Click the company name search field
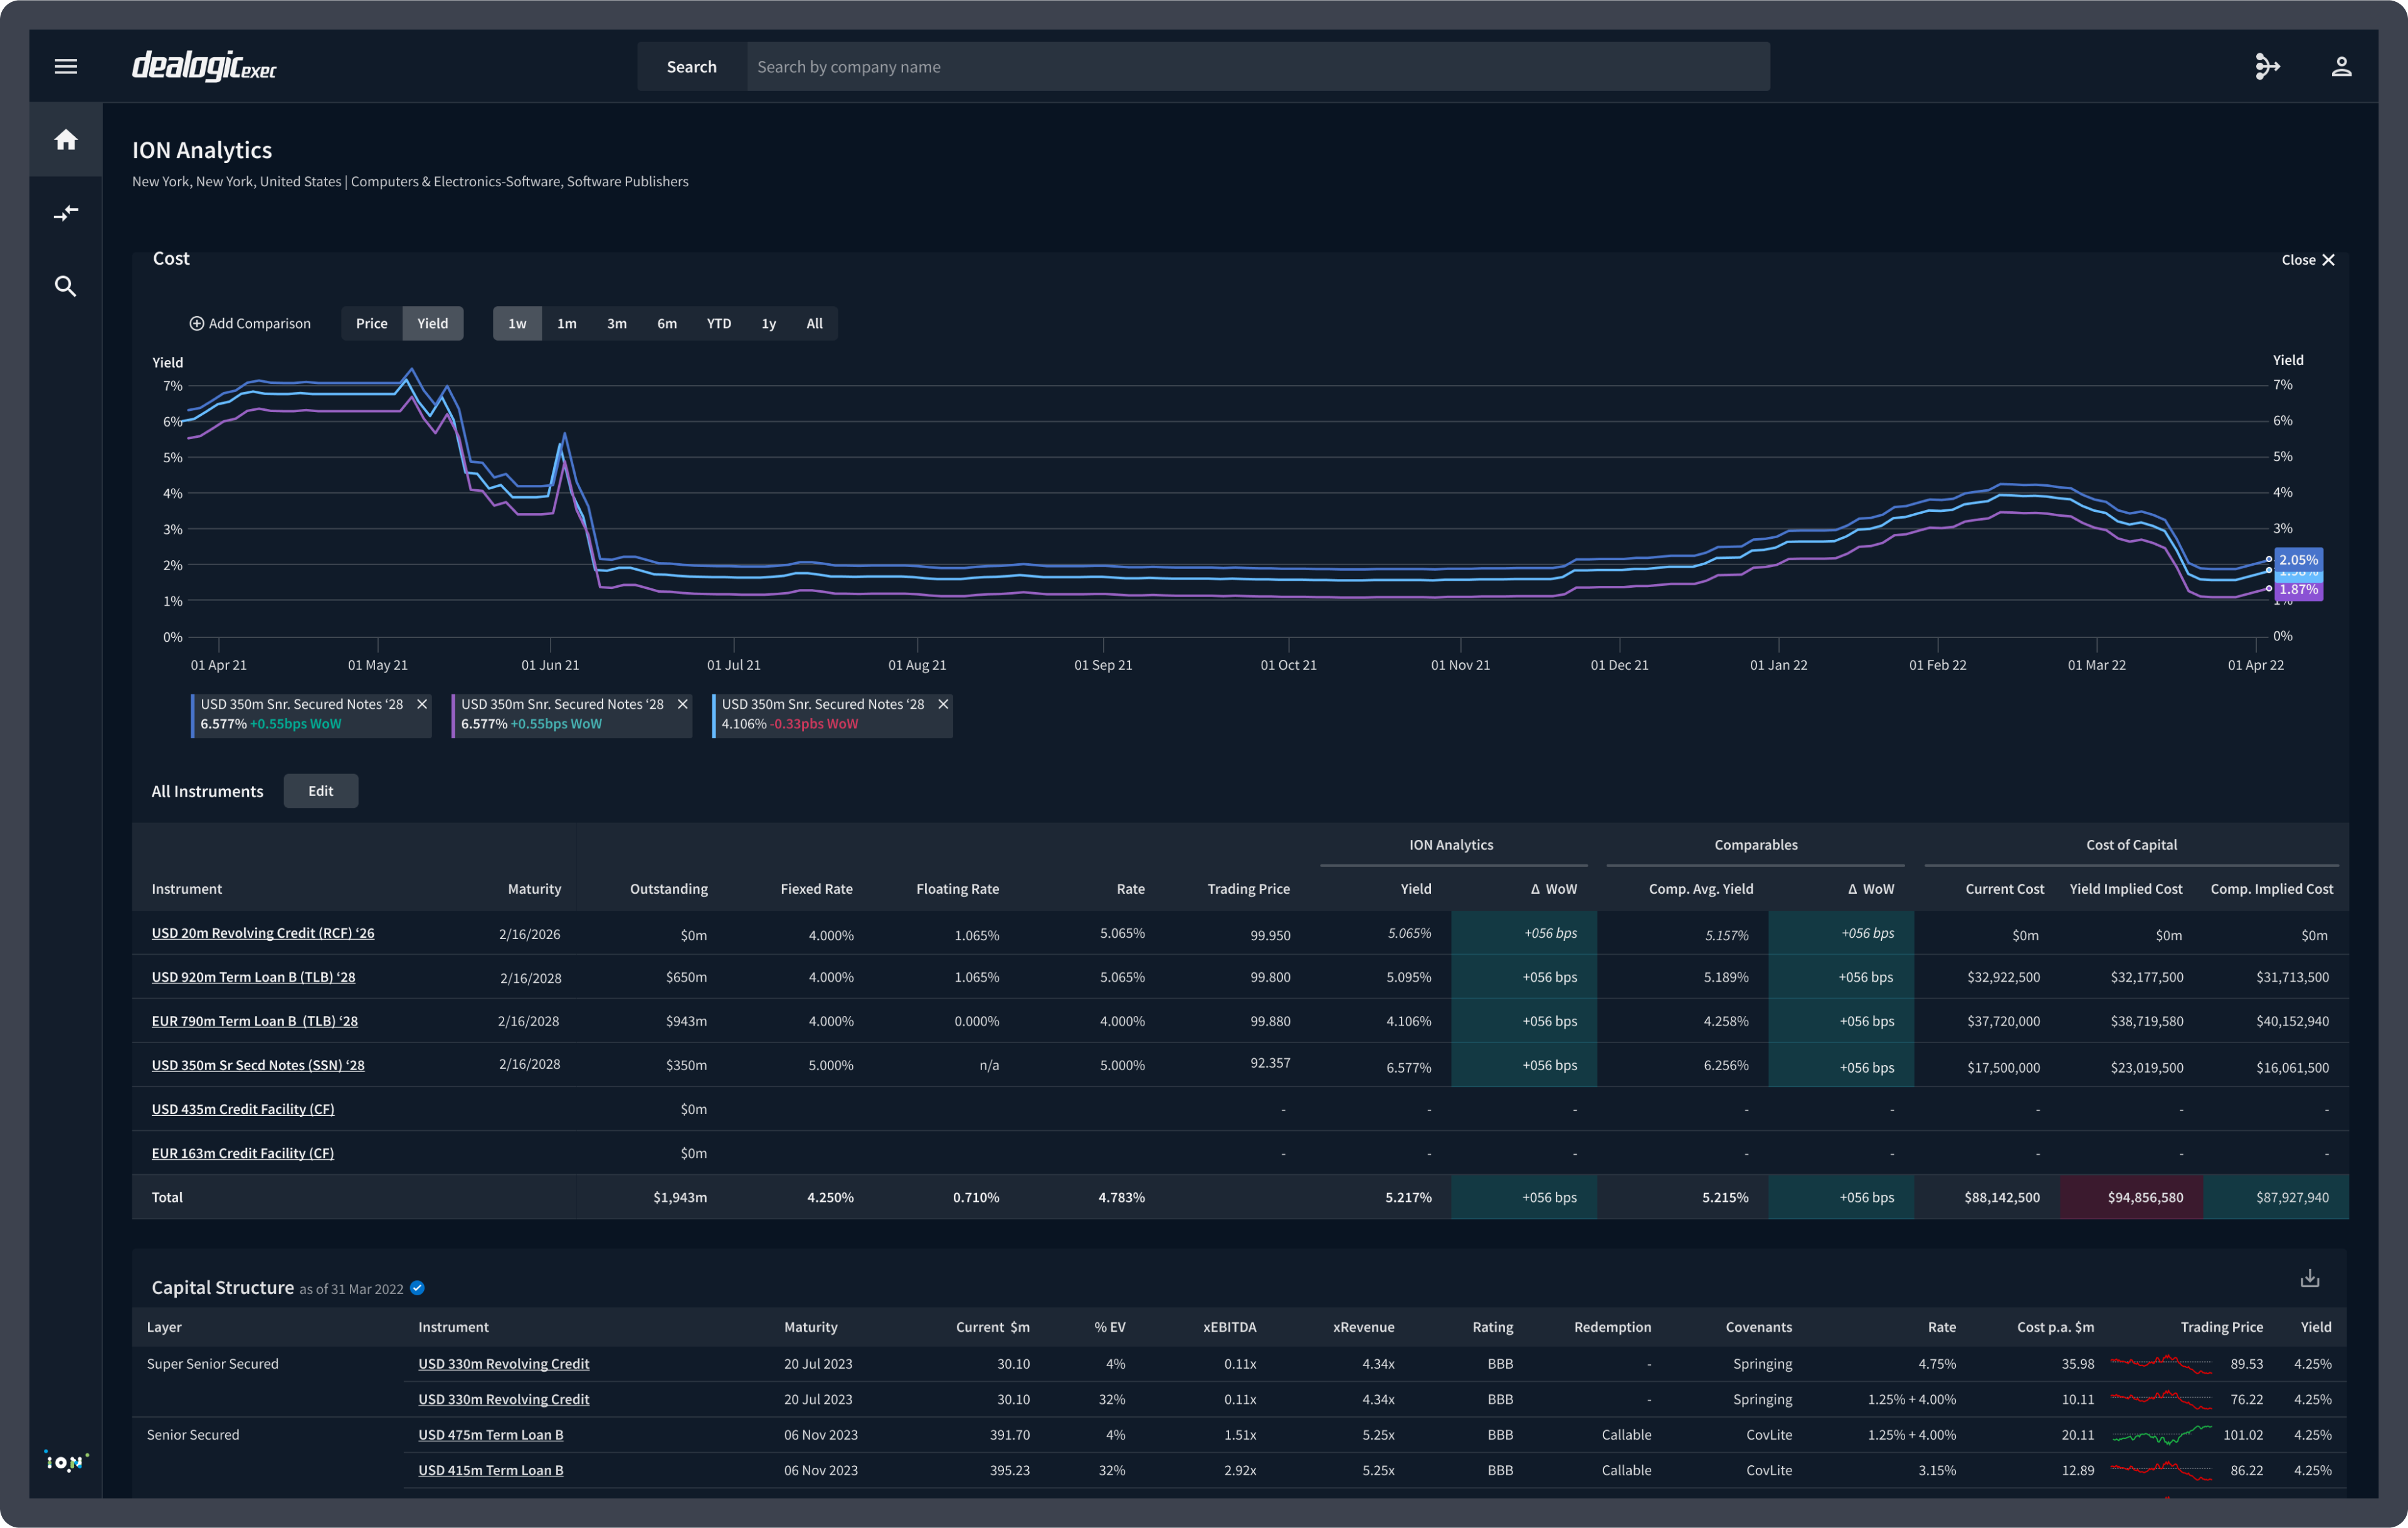The height and width of the screenshot is (1528, 2408). (x=1257, y=67)
